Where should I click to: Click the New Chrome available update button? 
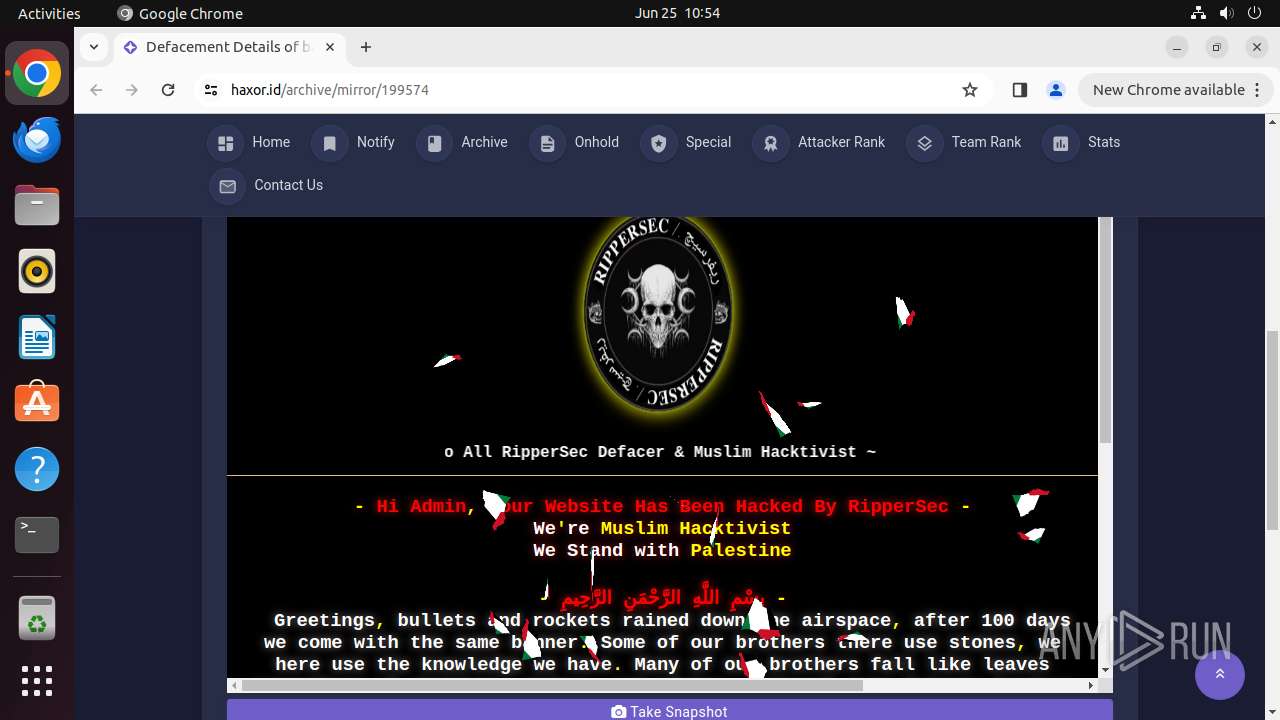[1168, 90]
